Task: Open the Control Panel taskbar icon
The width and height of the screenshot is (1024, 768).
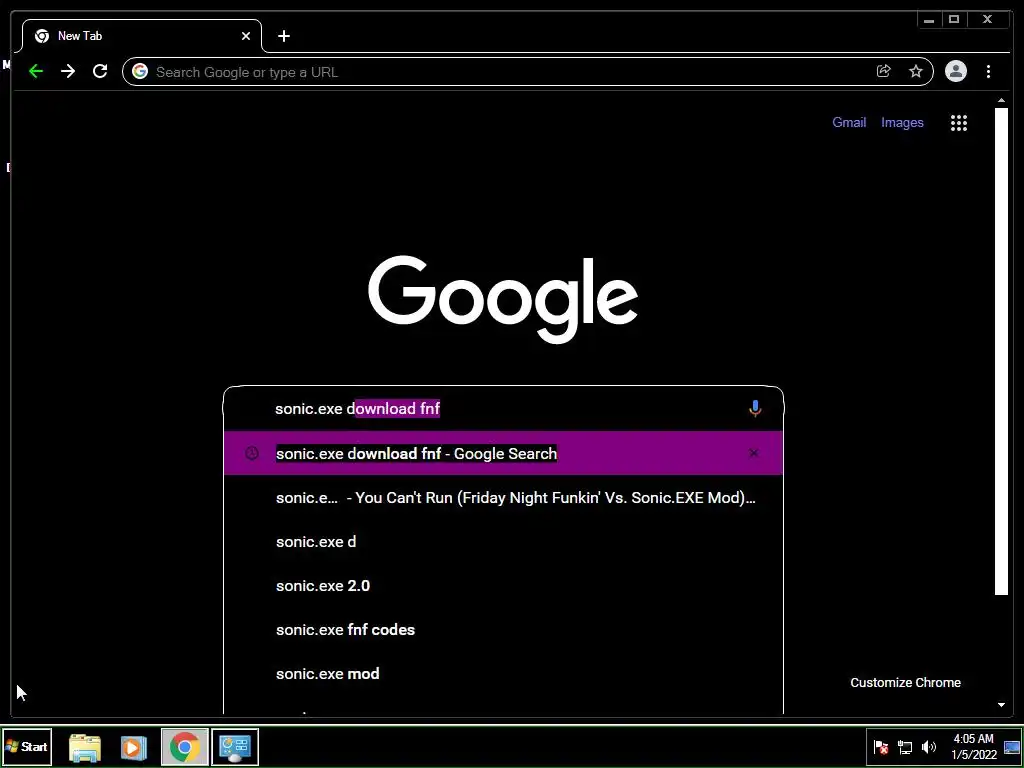Action: pos(235,747)
